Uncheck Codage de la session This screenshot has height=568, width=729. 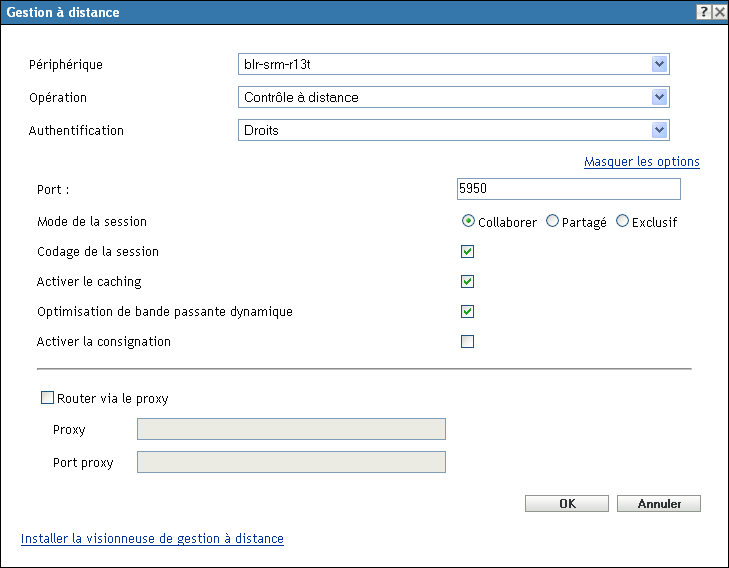pos(467,251)
